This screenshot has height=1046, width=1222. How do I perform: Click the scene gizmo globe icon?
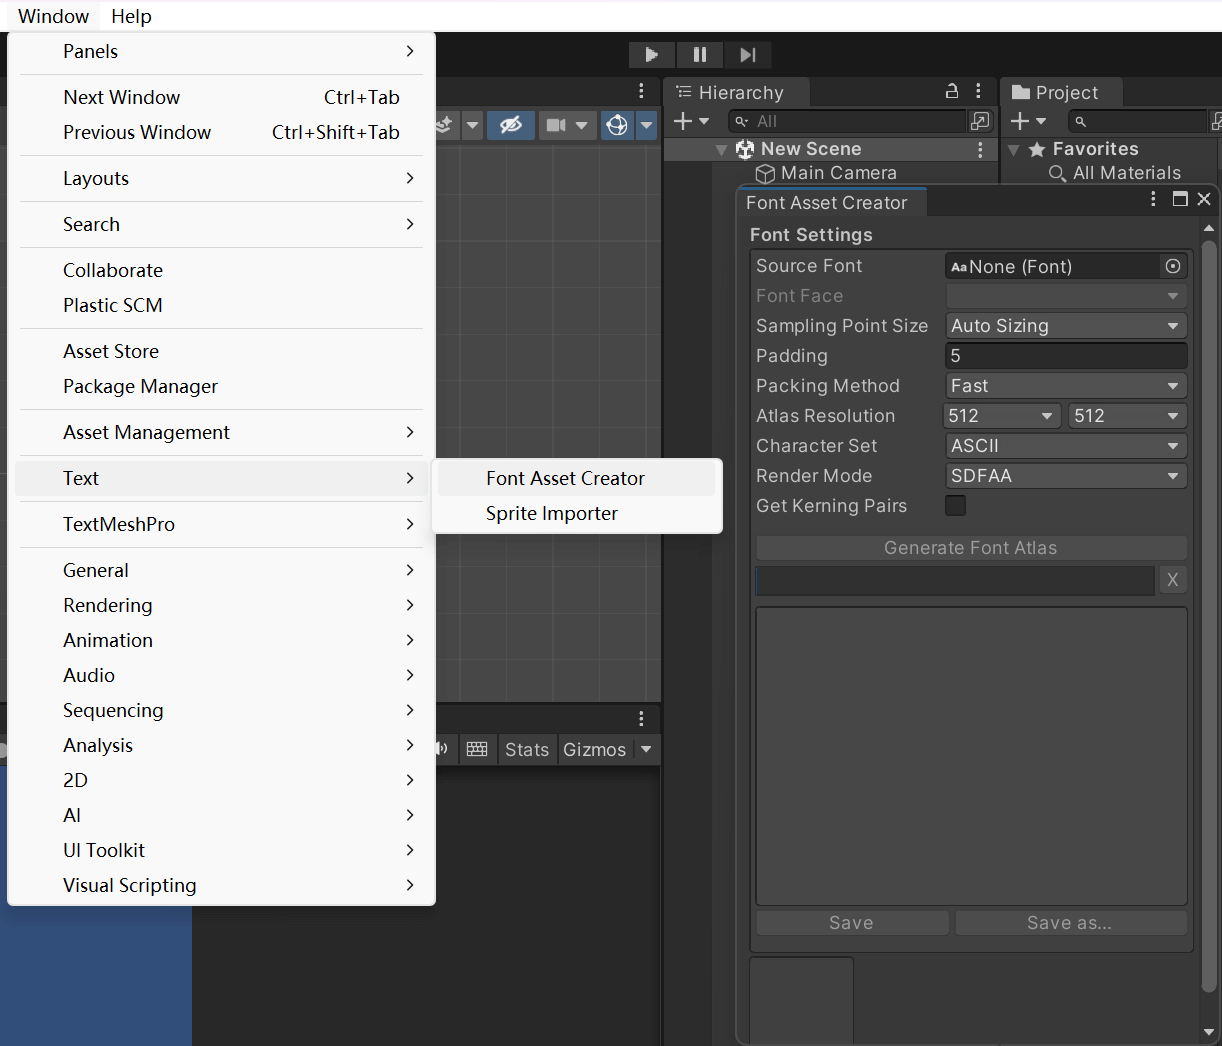point(616,125)
